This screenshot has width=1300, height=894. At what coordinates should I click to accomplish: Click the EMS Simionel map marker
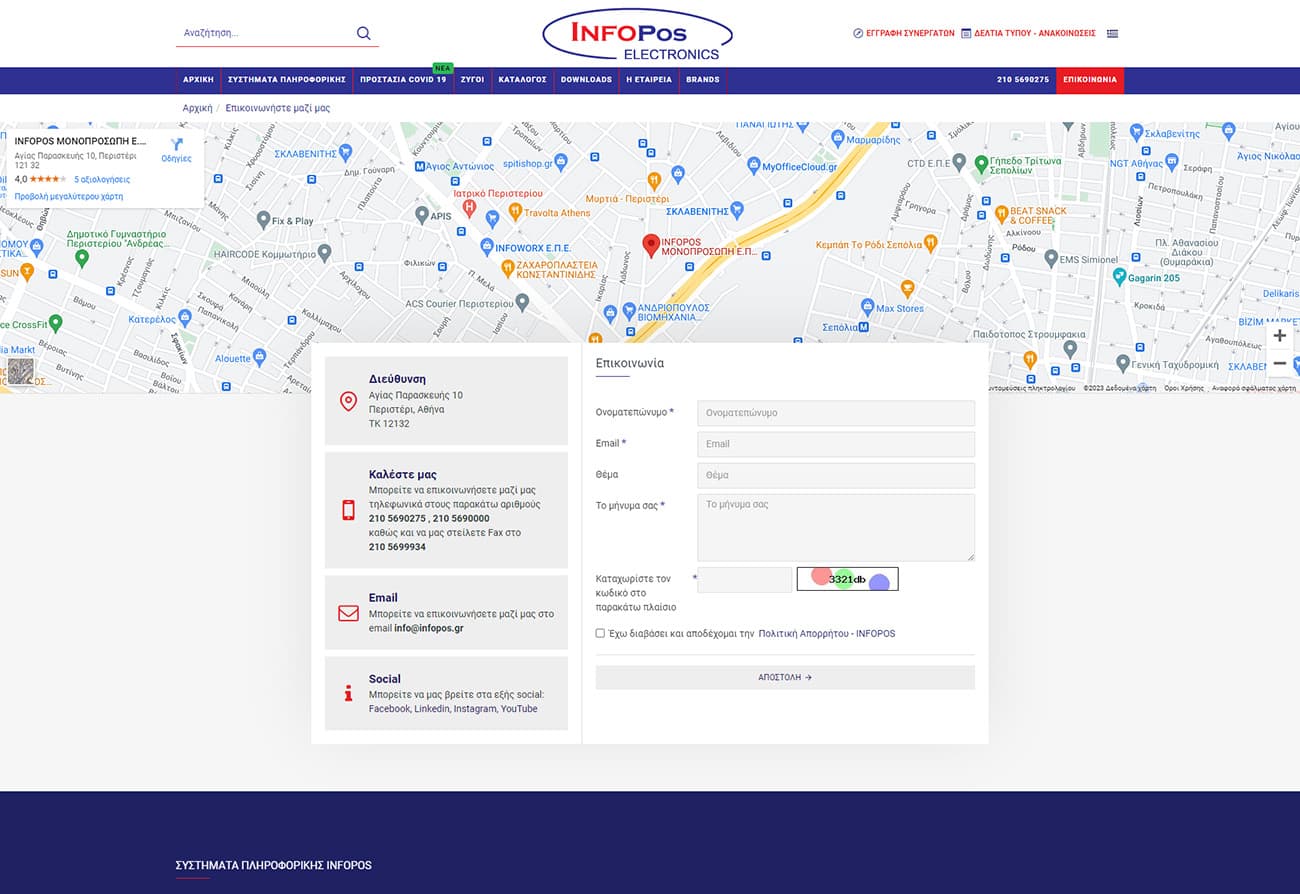1050,258
